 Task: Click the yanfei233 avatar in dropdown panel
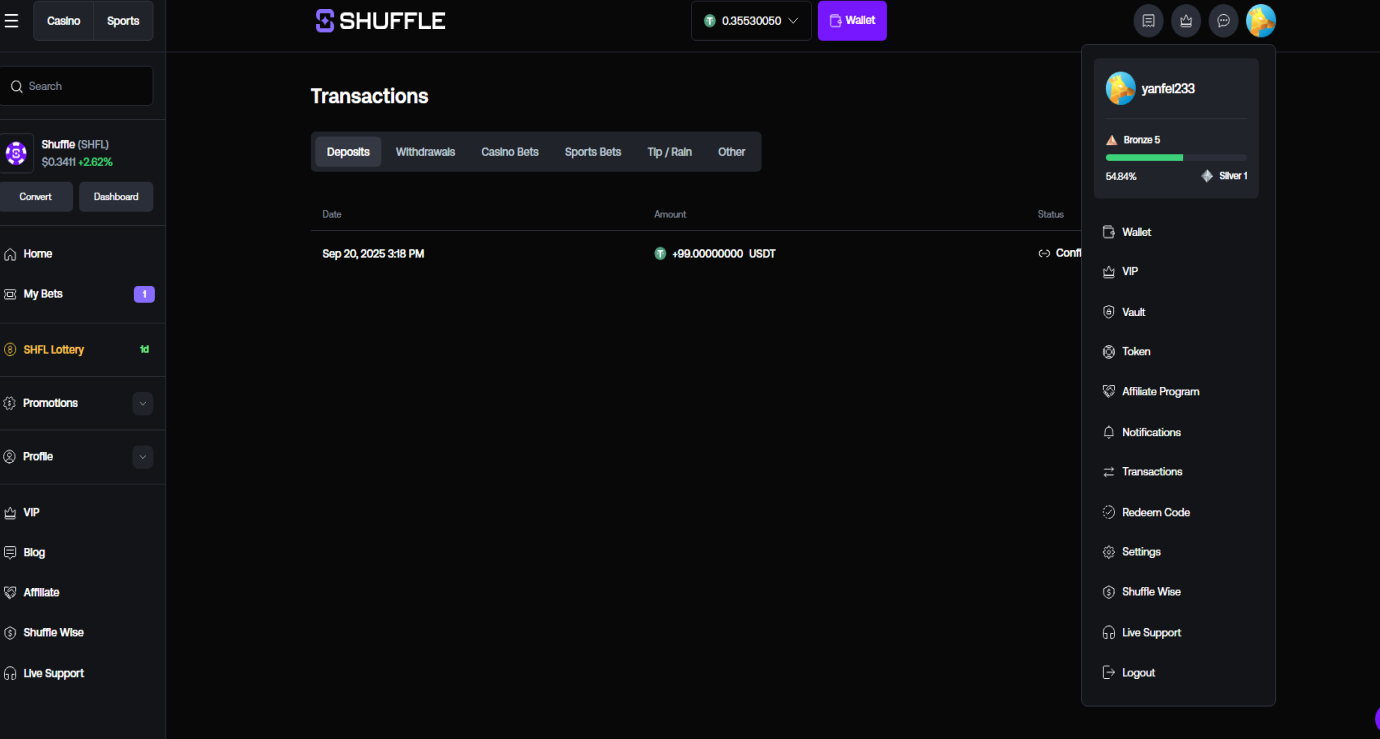1120,88
